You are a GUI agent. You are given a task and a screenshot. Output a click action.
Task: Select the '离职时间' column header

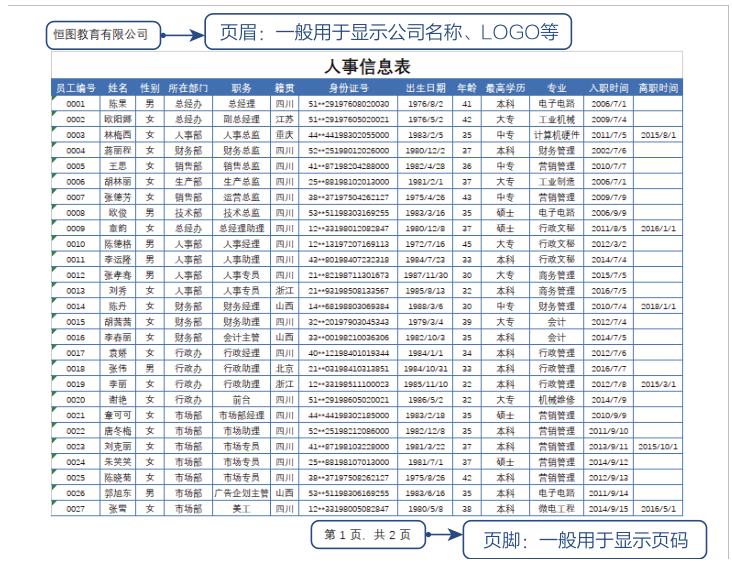[658, 88]
